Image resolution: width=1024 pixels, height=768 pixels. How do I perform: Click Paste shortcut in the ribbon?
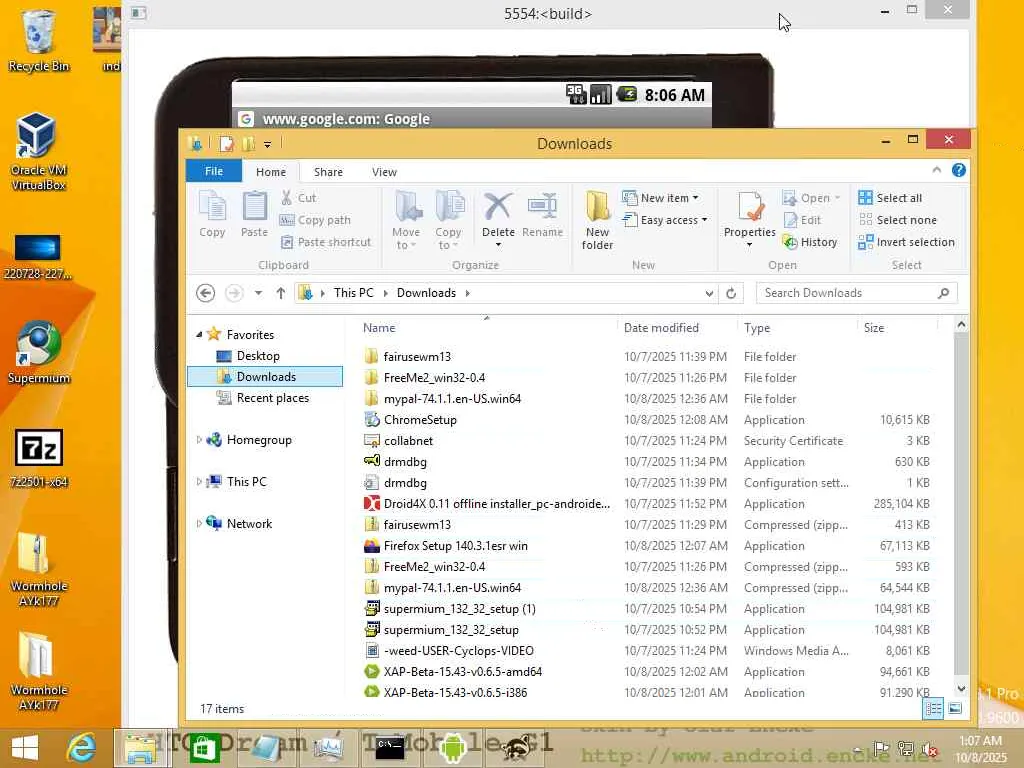tap(326, 242)
